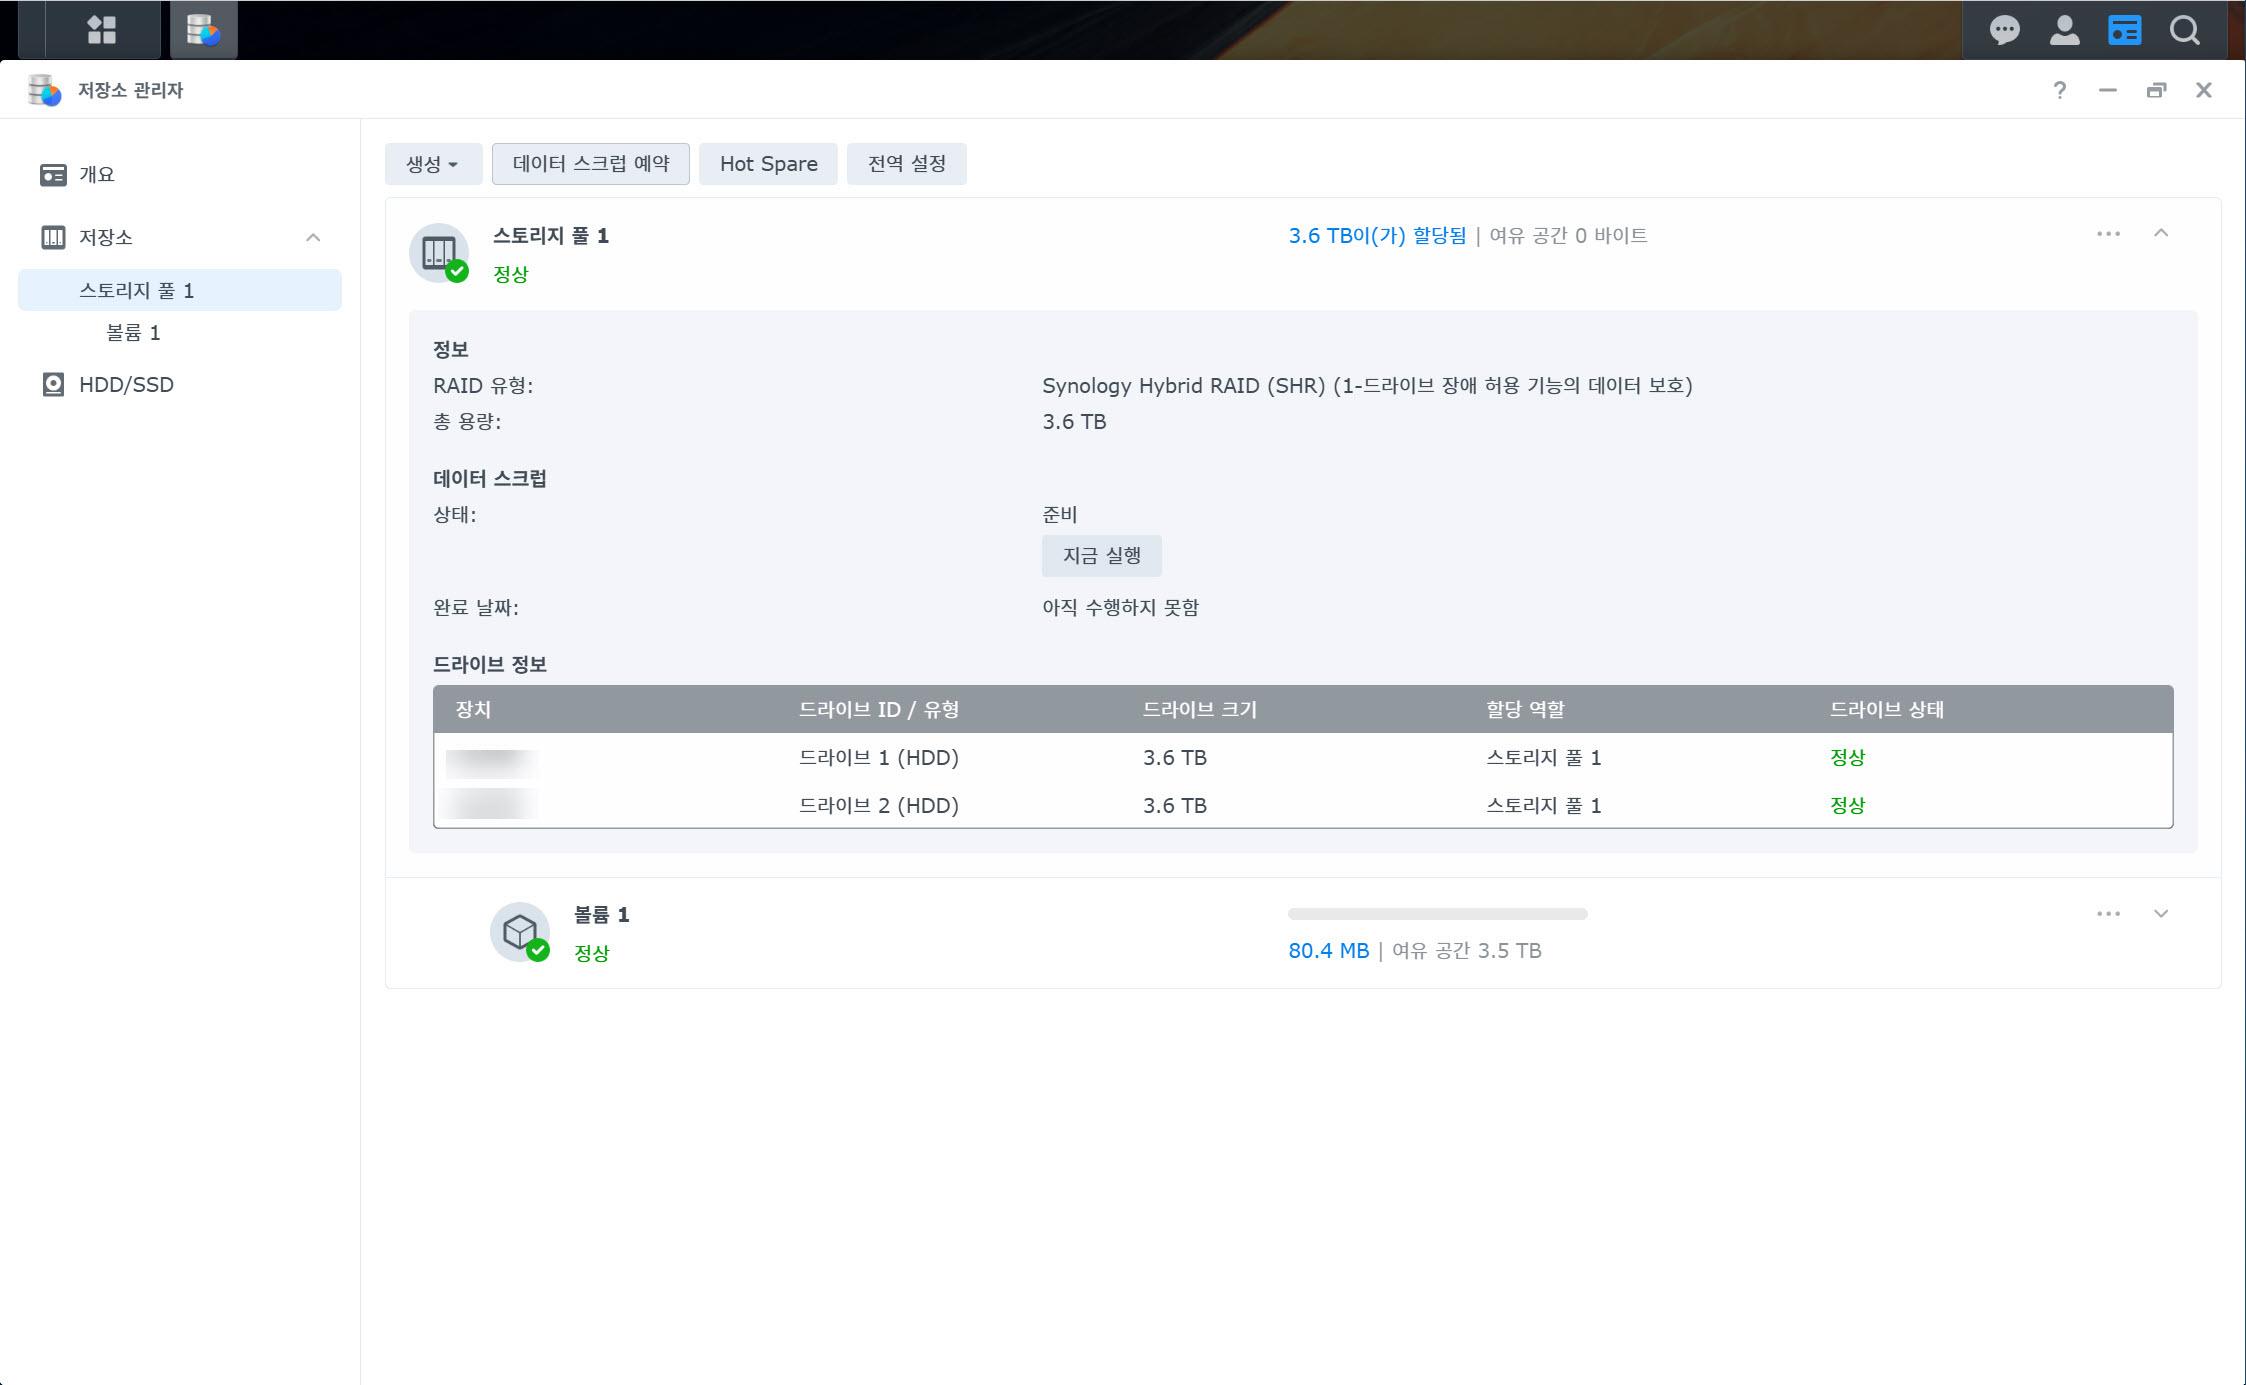
Task: Collapse 스토리지 풀 1 details chevron
Action: click(2160, 233)
